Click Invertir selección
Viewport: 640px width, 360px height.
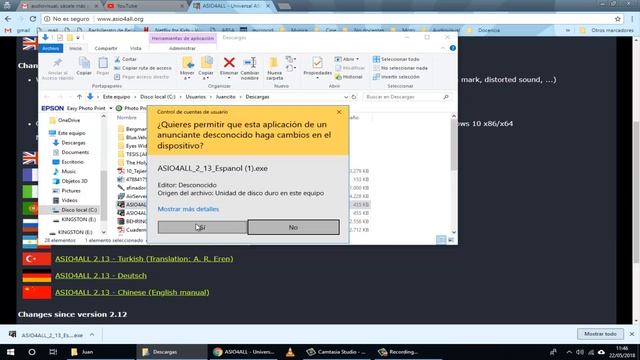396,77
